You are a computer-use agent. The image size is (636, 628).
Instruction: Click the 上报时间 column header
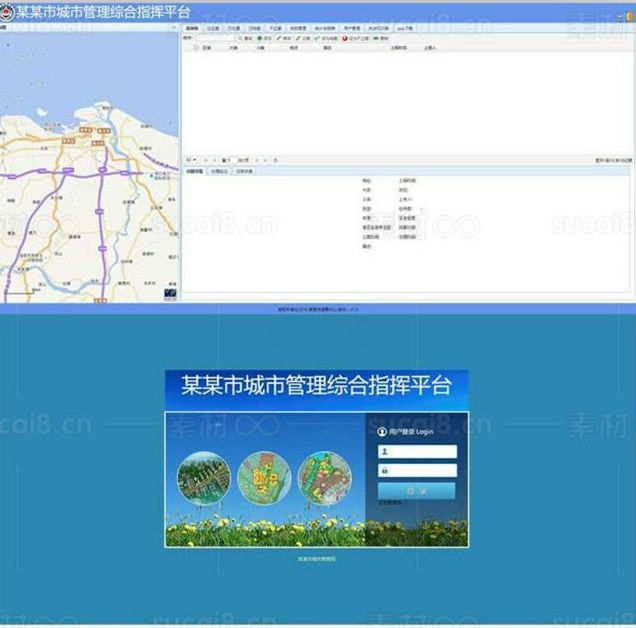(x=398, y=48)
